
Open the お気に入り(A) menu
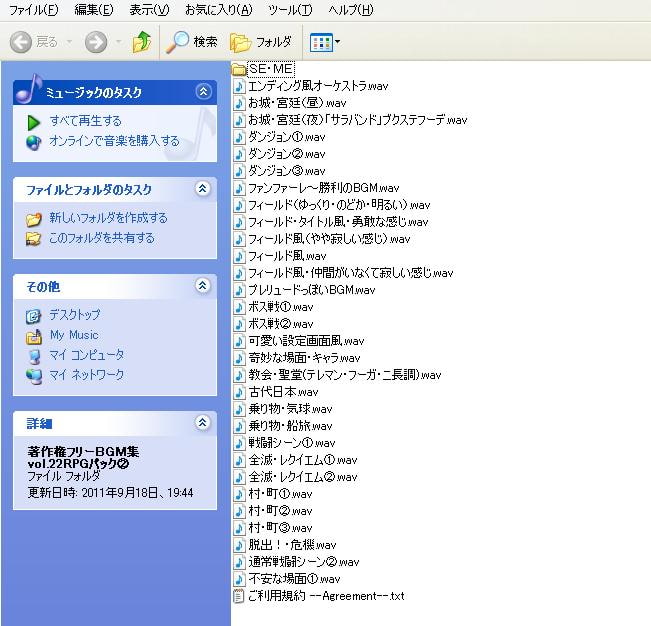218,10
